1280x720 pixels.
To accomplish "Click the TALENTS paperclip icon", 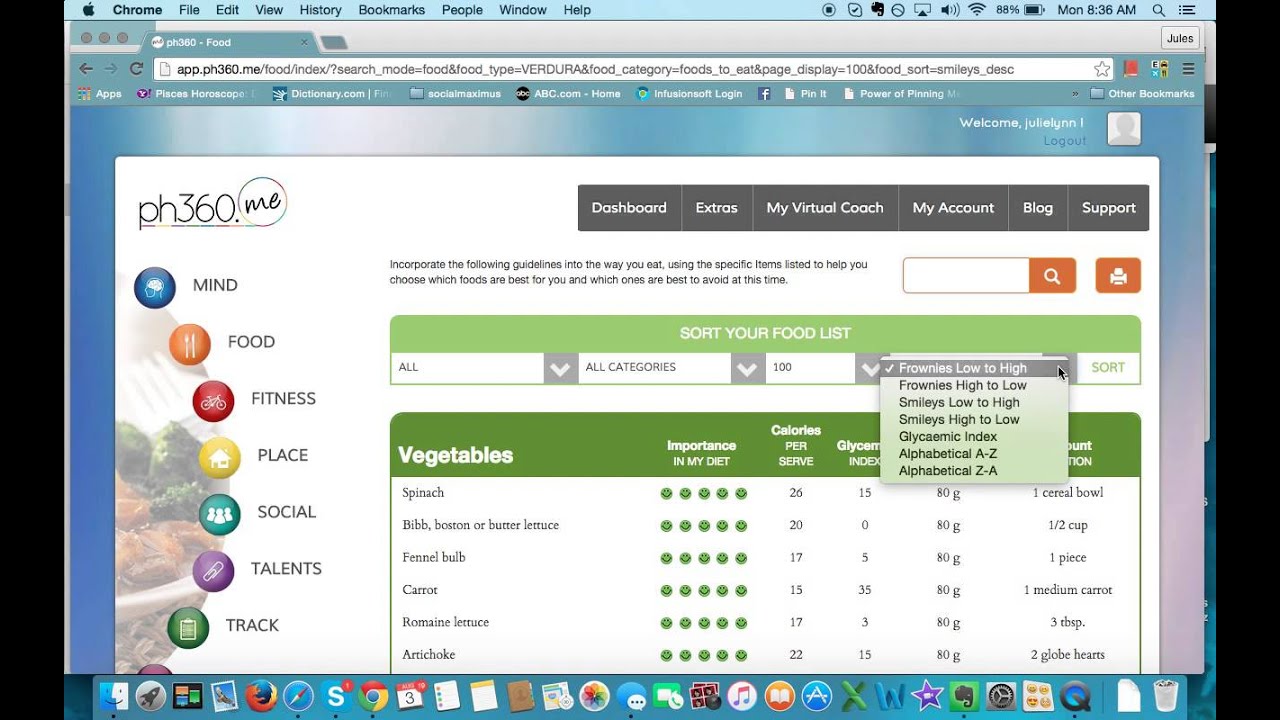I will [213, 571].
